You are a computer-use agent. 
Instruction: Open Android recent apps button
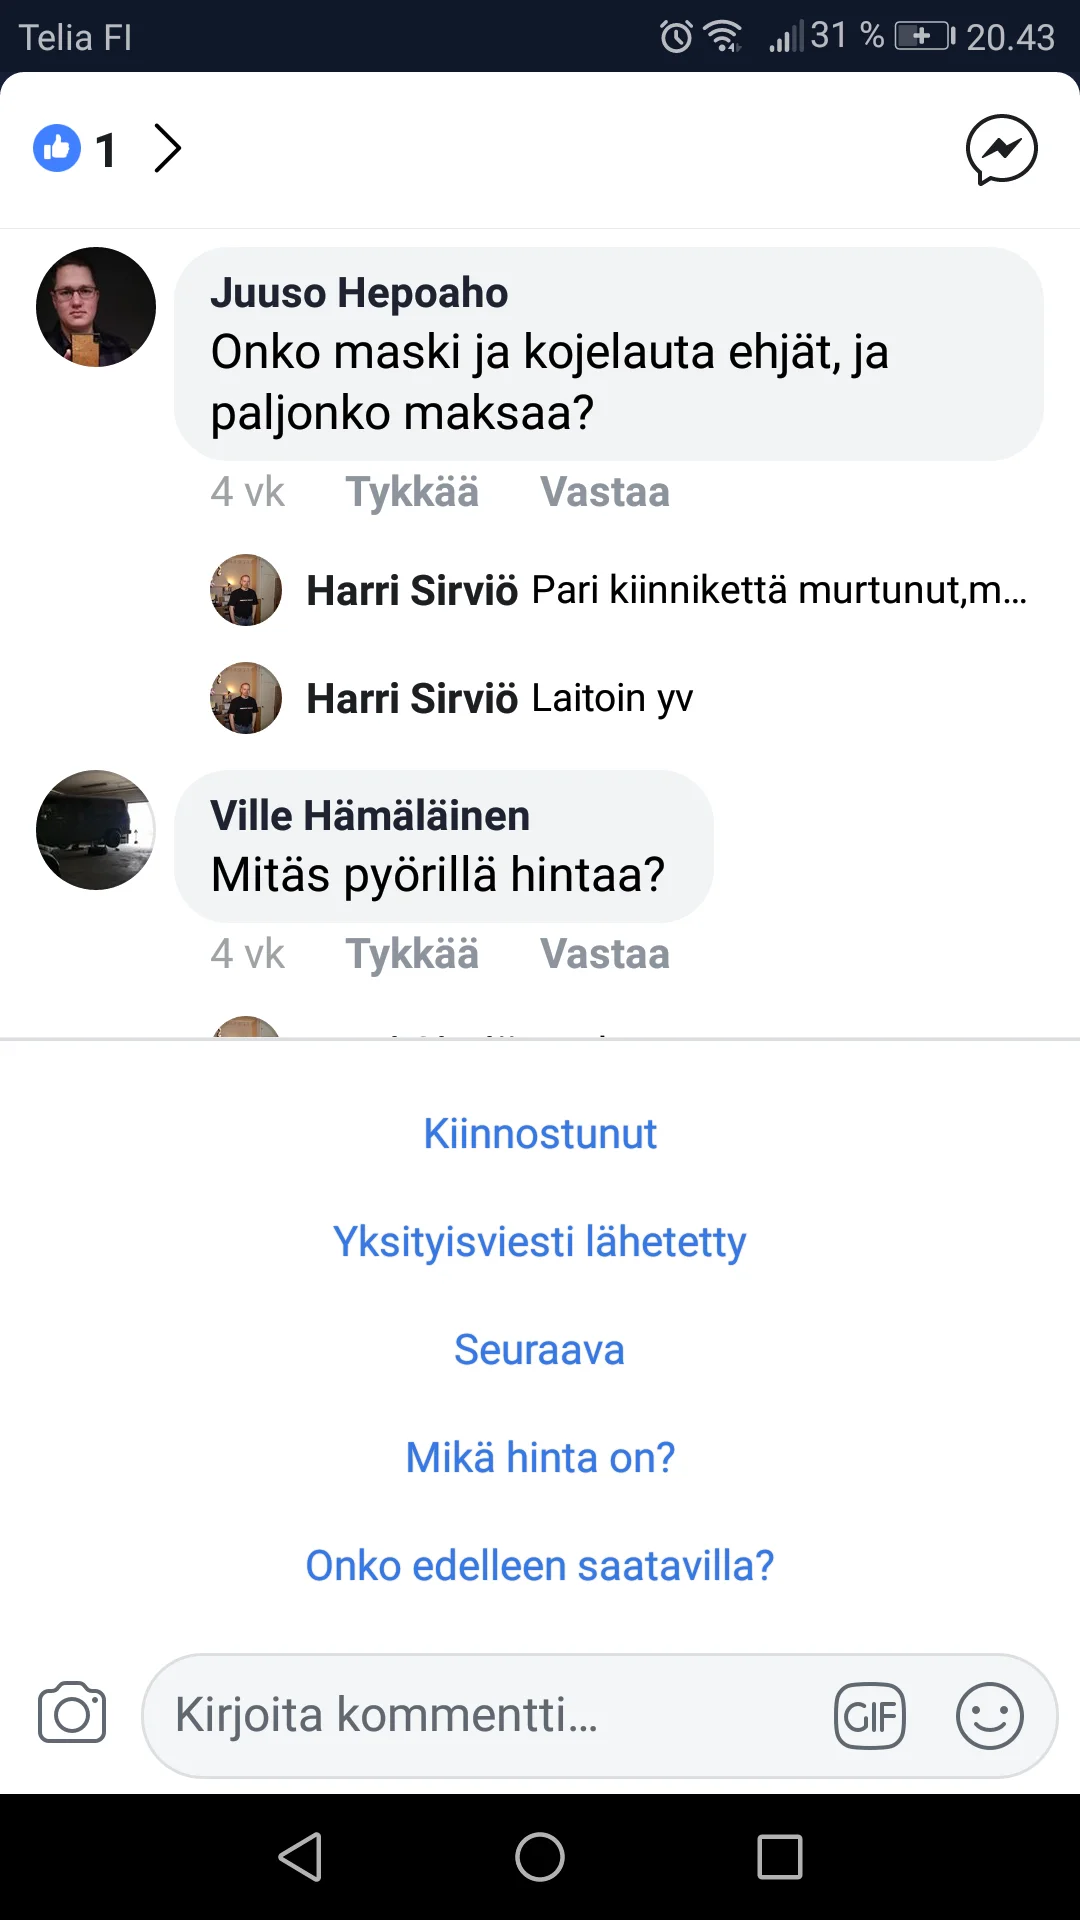[780, 1857]
